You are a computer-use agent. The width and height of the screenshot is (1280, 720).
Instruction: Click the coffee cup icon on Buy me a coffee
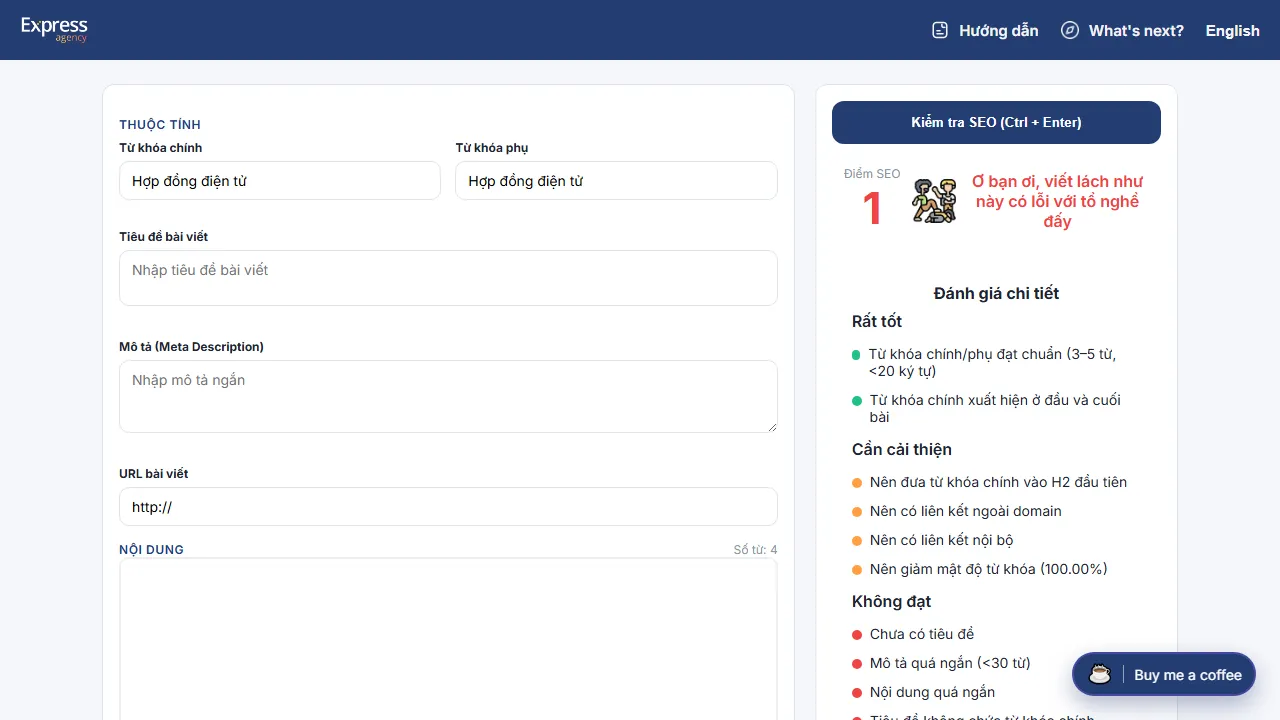1099,674
